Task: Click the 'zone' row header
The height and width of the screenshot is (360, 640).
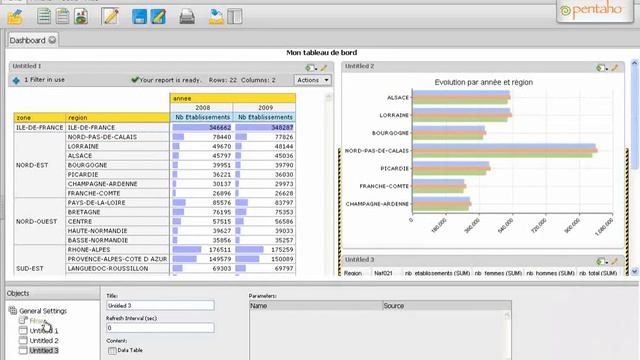Action: pos(40,118)
